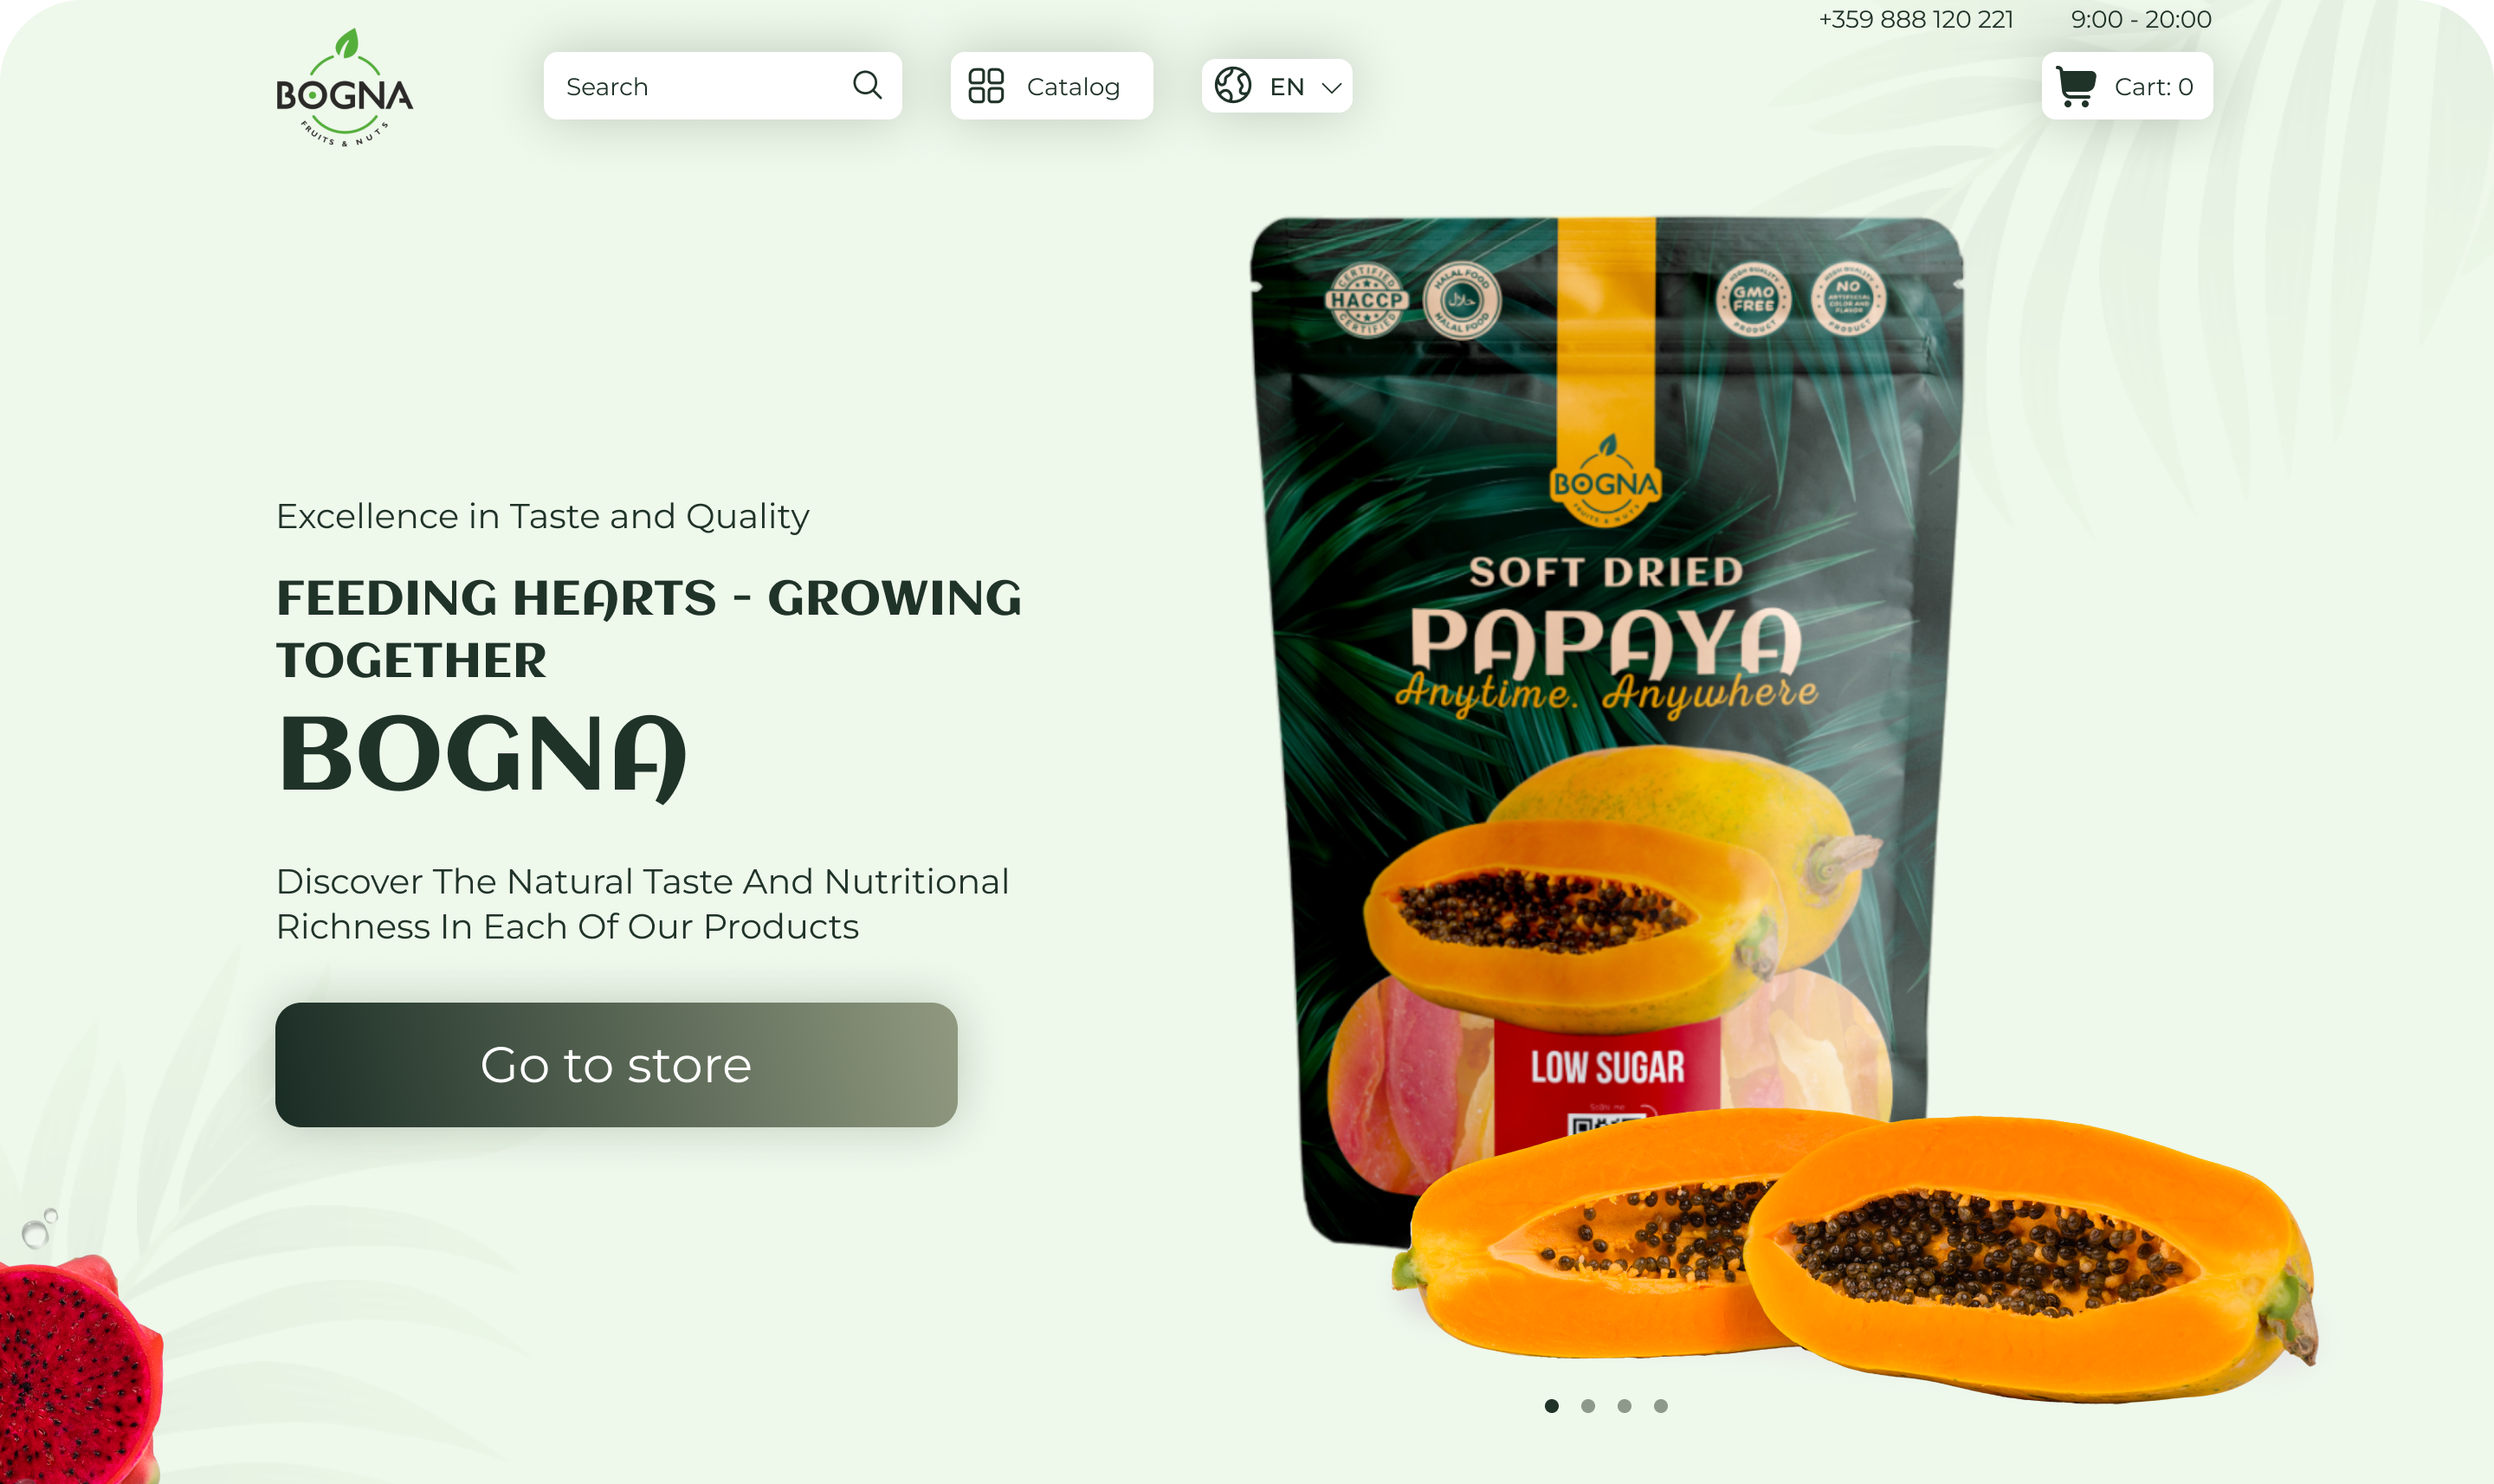Viewport: 2494px width, 1484px height.
Task: Expand the EN language dropdown arrow
Action: click(1331, 88)
